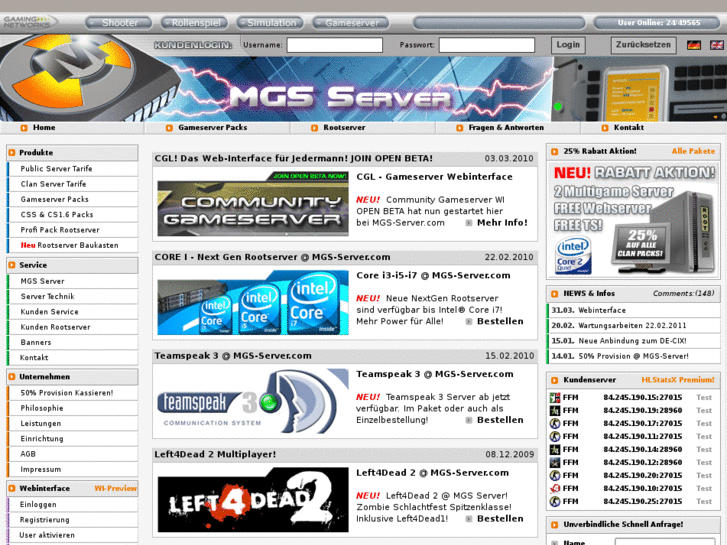Open Philosophie sidebar link

(42, 408)
